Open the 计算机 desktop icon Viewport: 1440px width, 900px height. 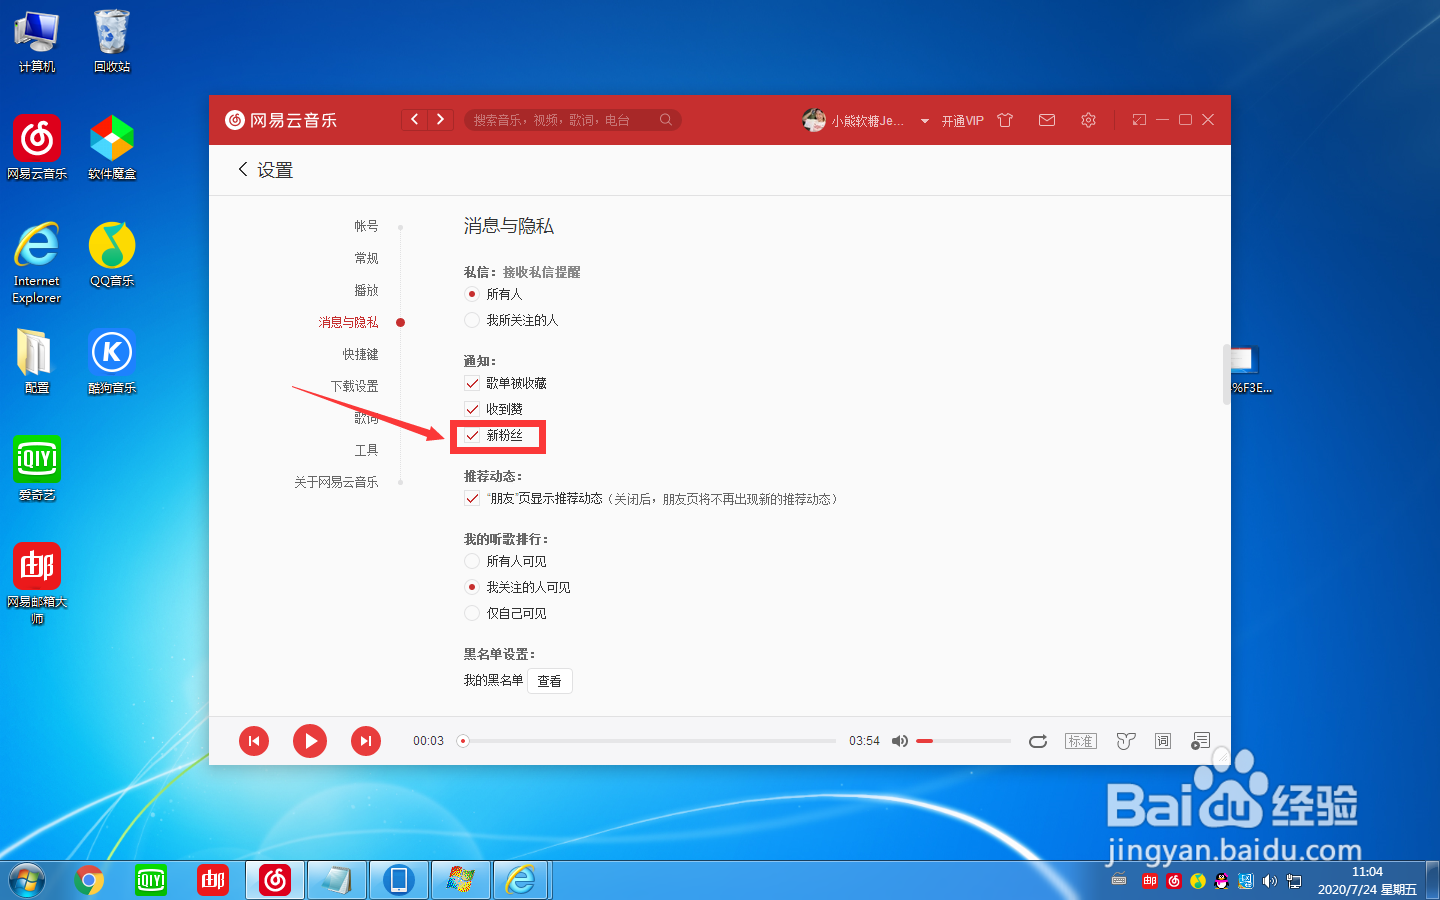click(x=37, y=41)
